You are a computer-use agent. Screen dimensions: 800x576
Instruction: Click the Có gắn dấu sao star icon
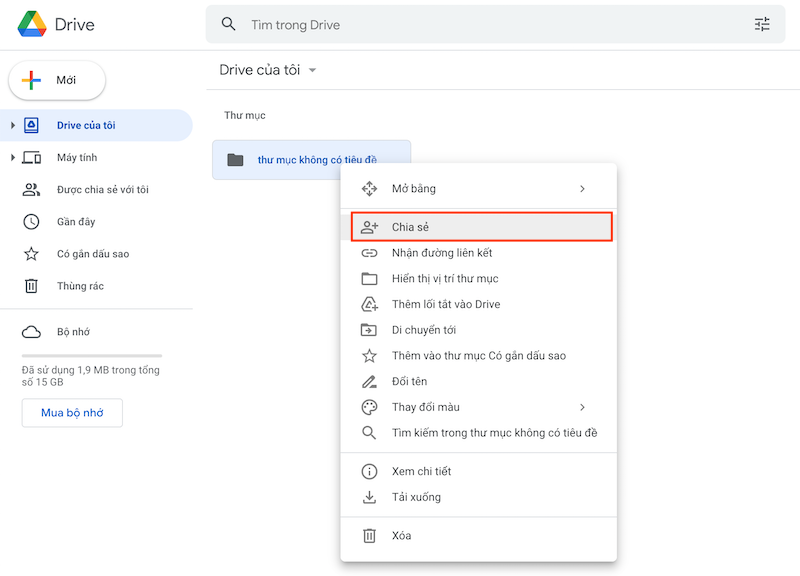[x=33, y=254]
